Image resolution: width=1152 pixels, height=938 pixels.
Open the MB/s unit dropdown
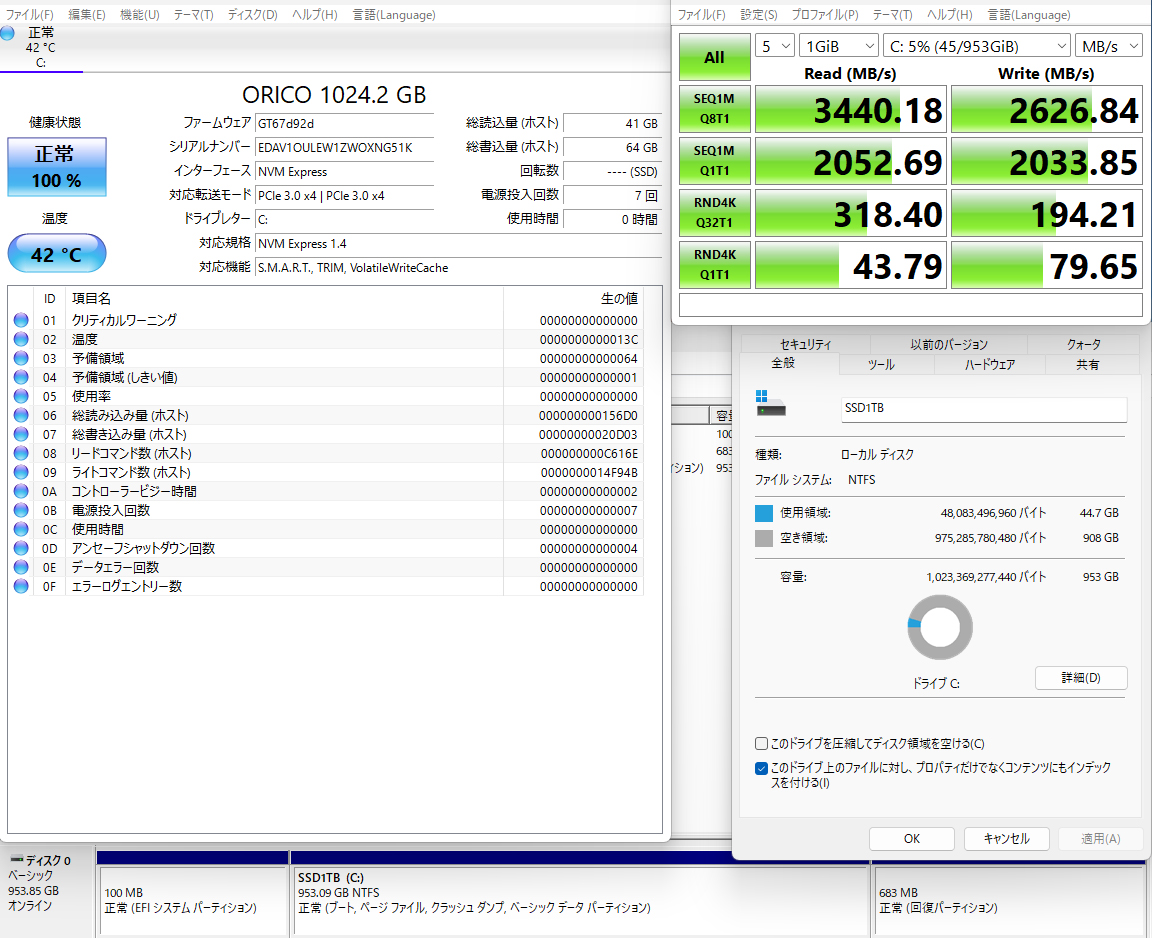tap(1109, 46)
